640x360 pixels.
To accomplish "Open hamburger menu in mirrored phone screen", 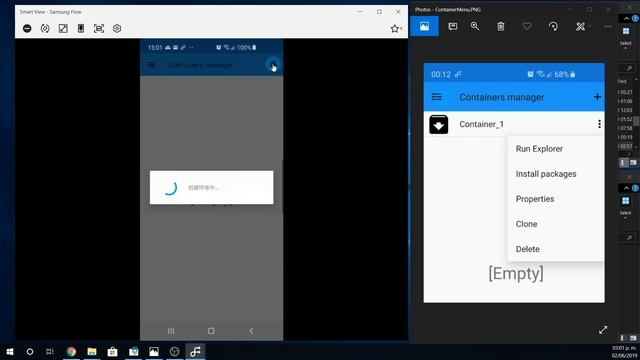I will 151,65.
